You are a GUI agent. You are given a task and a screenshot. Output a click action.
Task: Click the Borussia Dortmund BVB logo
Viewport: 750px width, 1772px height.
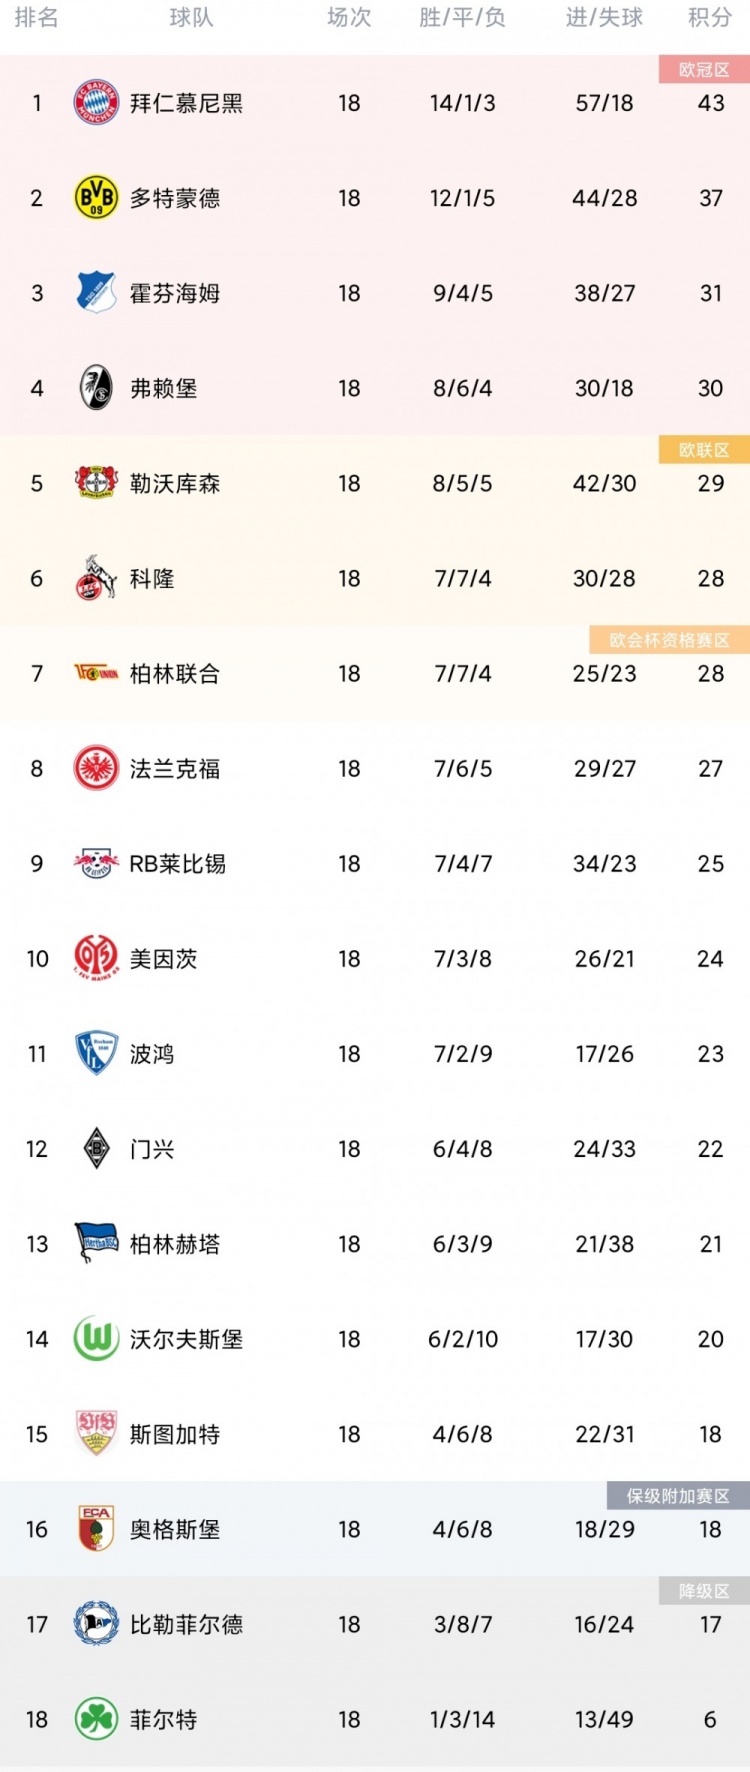[x=97, y=198]
